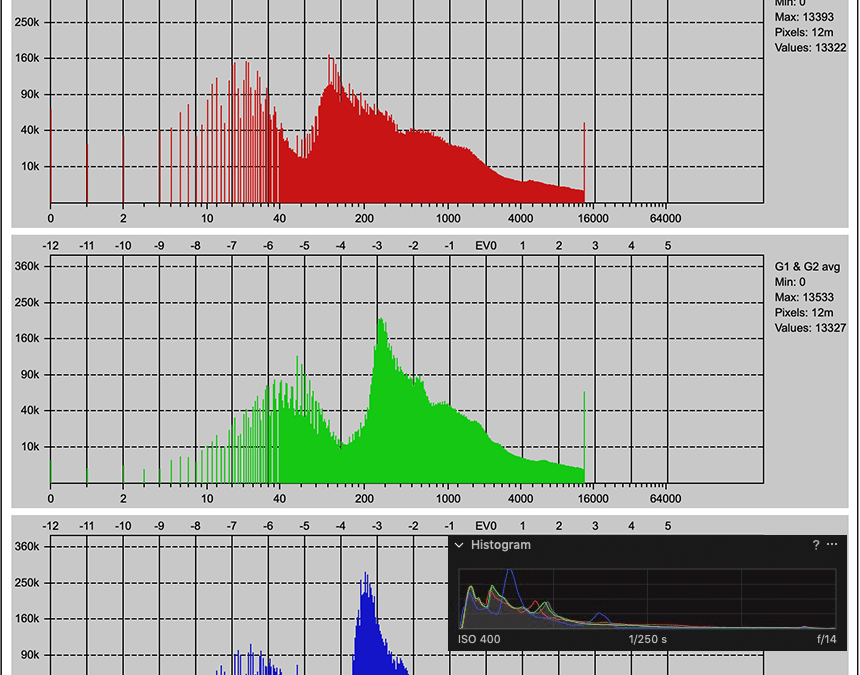This screenshot has height=675, width=860.
Task: Click Values: 13322 in red channel stats
Action: click(810, 47)
